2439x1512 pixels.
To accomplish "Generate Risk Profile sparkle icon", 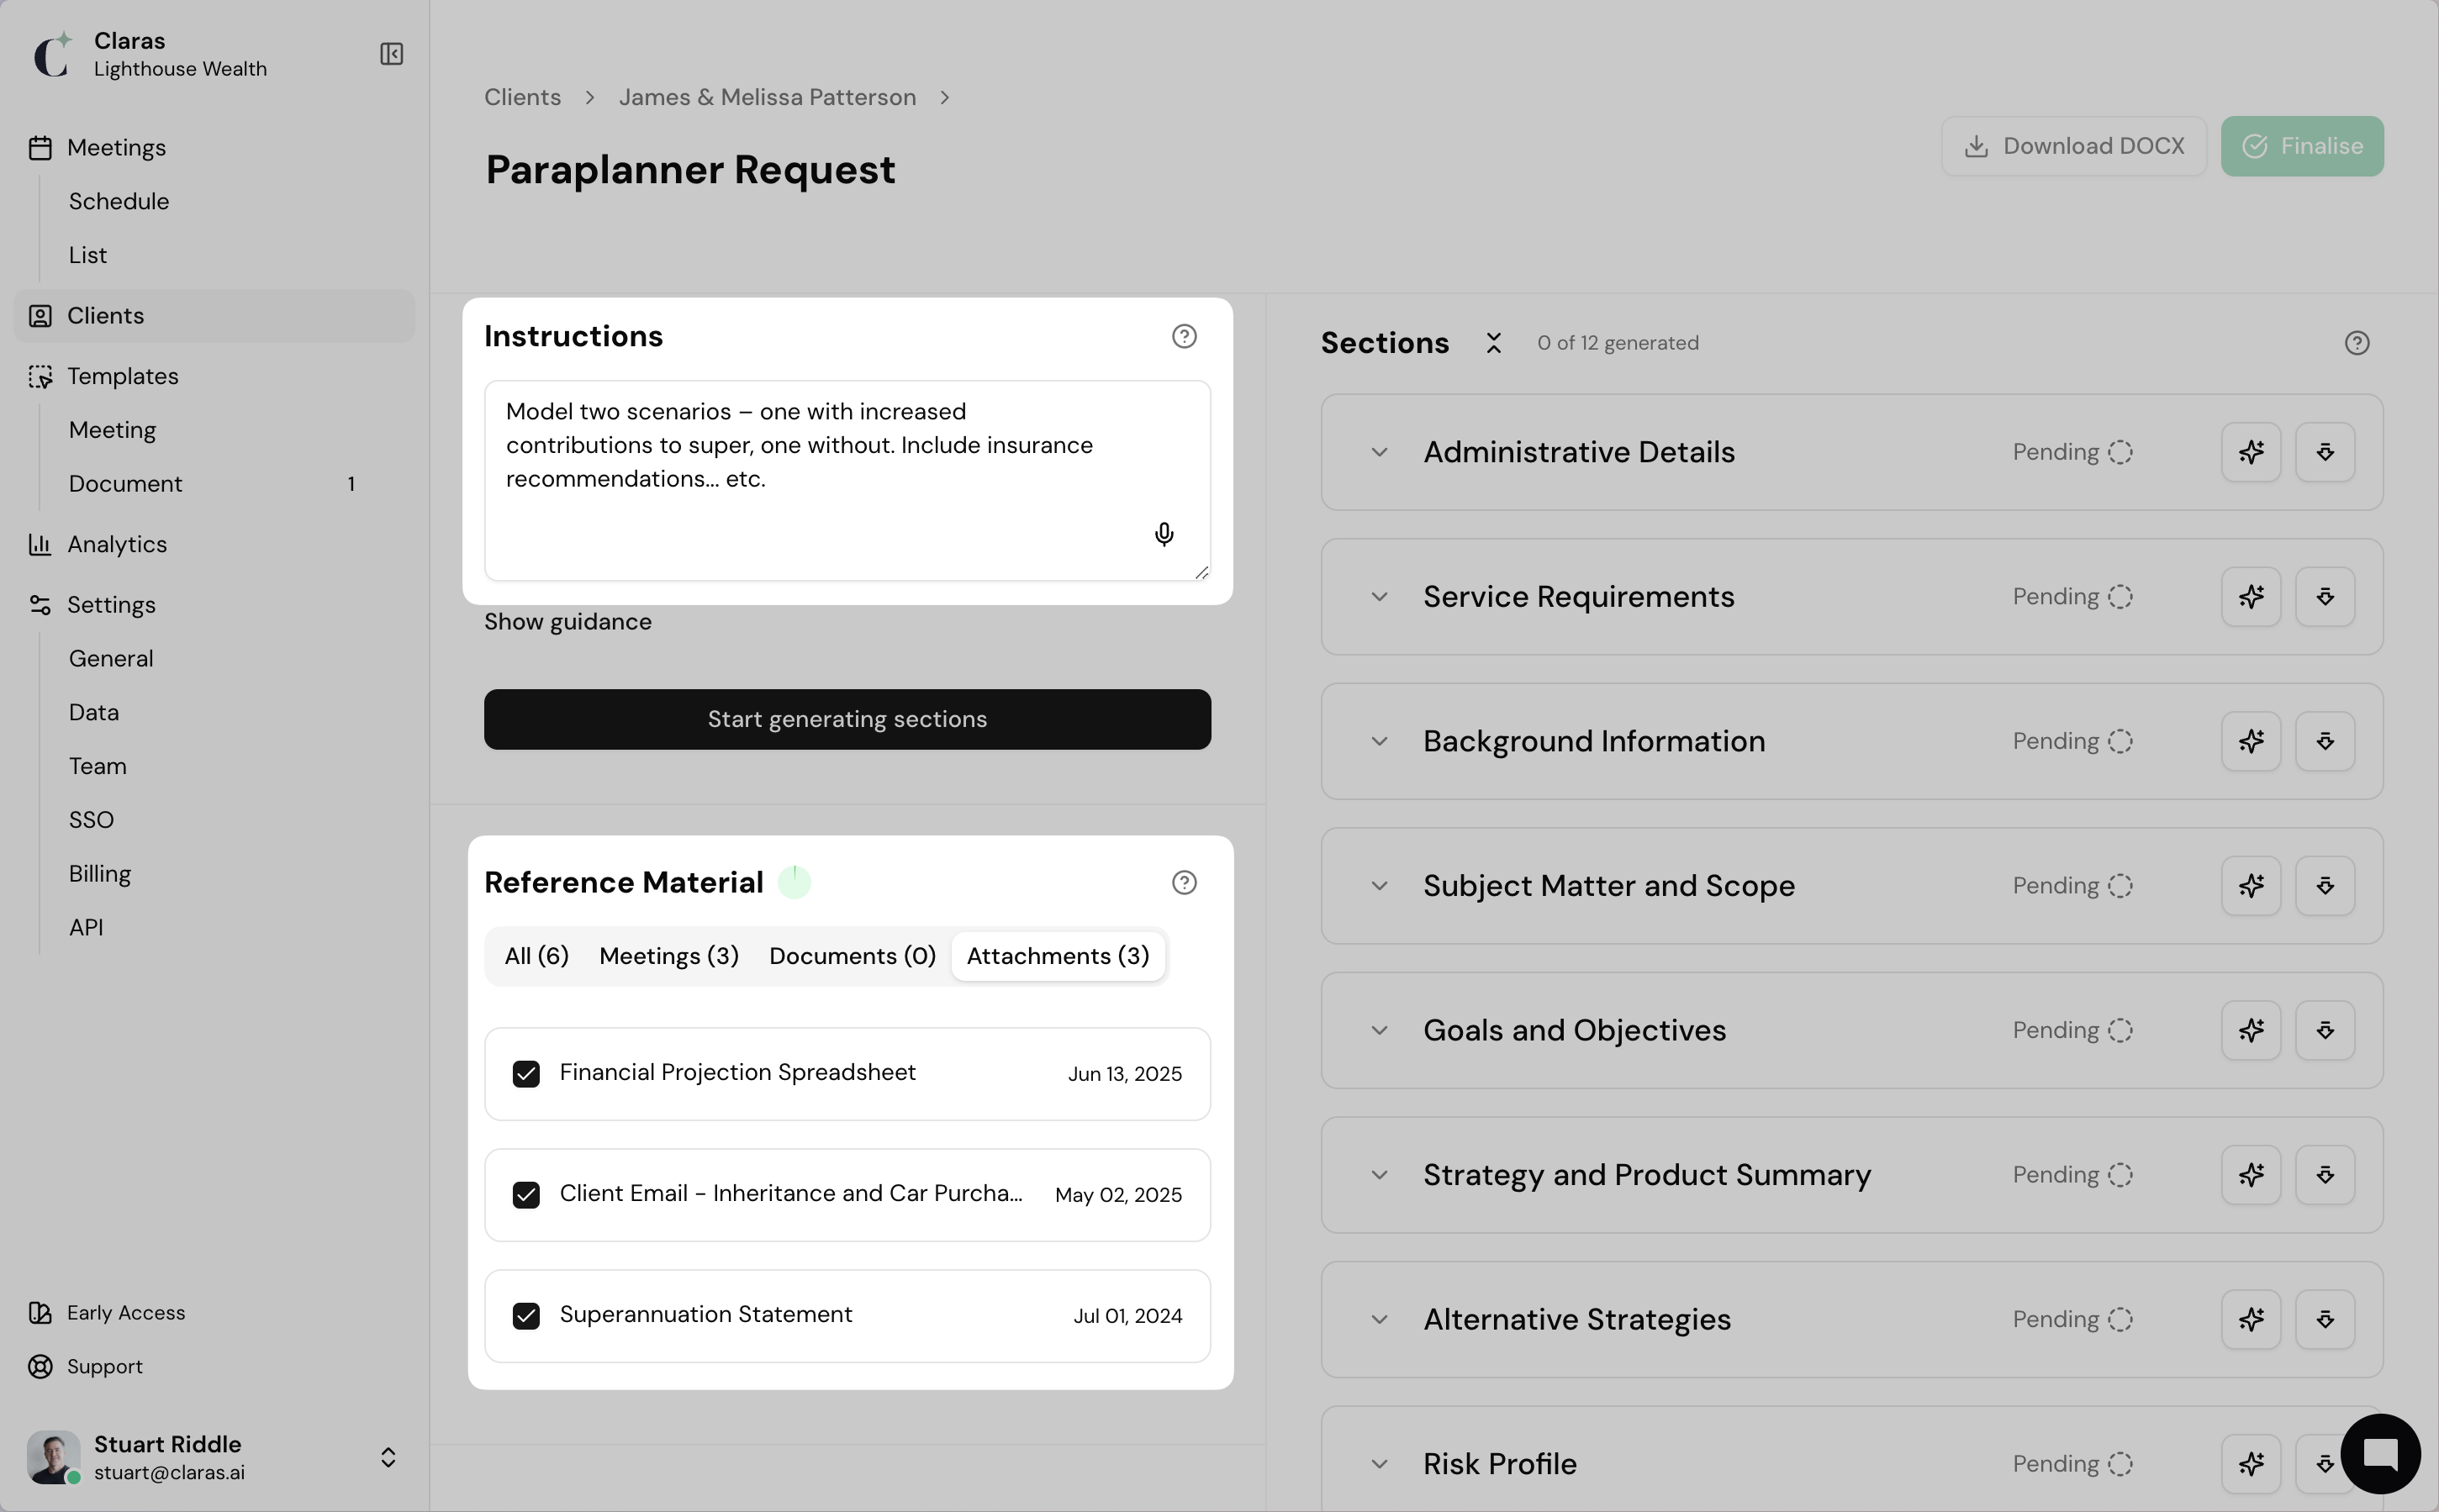I will pyautogui.click(x=2250, y=1464).
